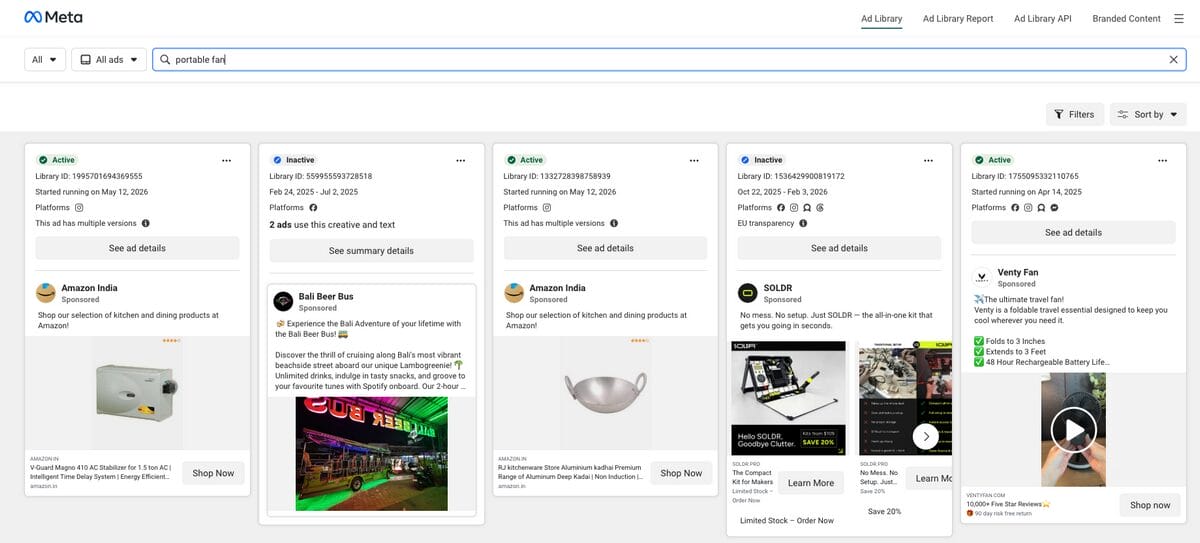Click the Audience Network icon on the SOLDR card
Image resolution: width=1200 pixels, height=543 pixels.
807,207
